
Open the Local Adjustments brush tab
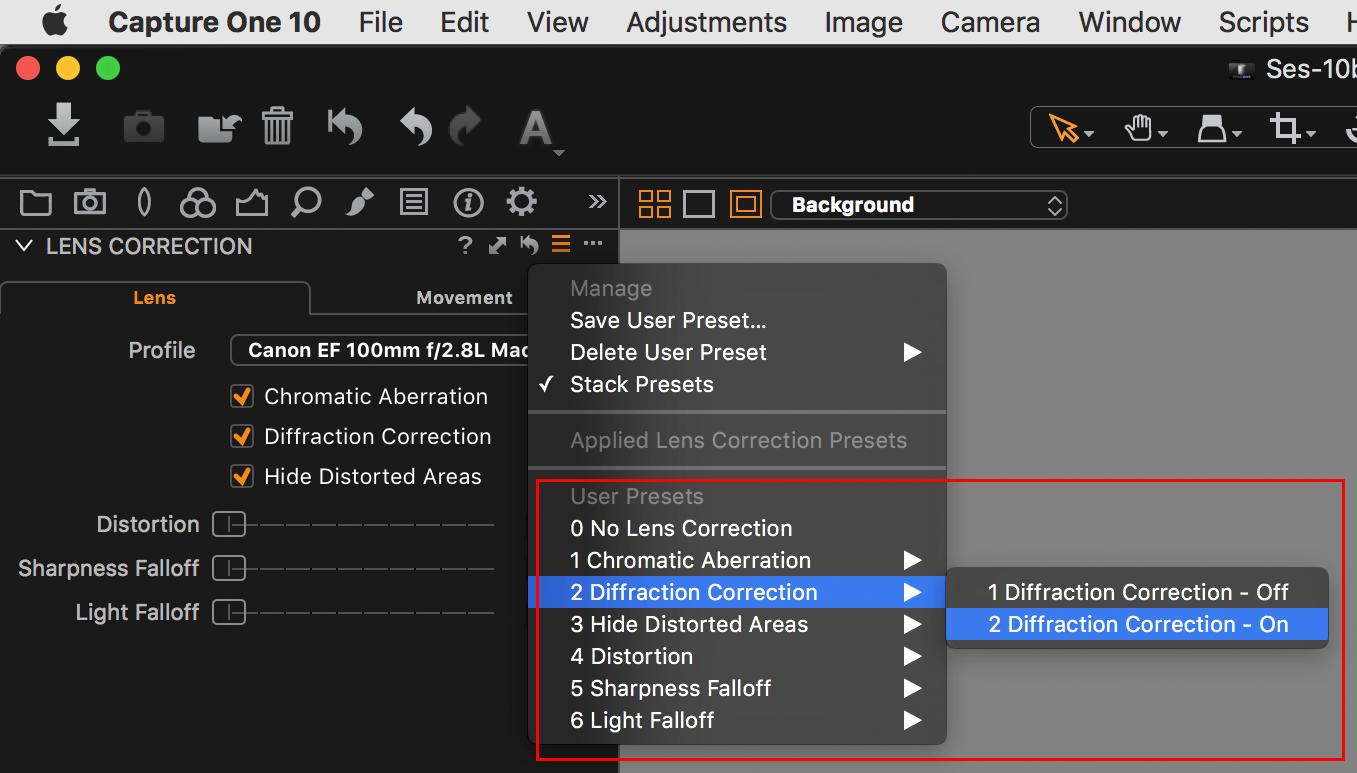coord(359,203)
